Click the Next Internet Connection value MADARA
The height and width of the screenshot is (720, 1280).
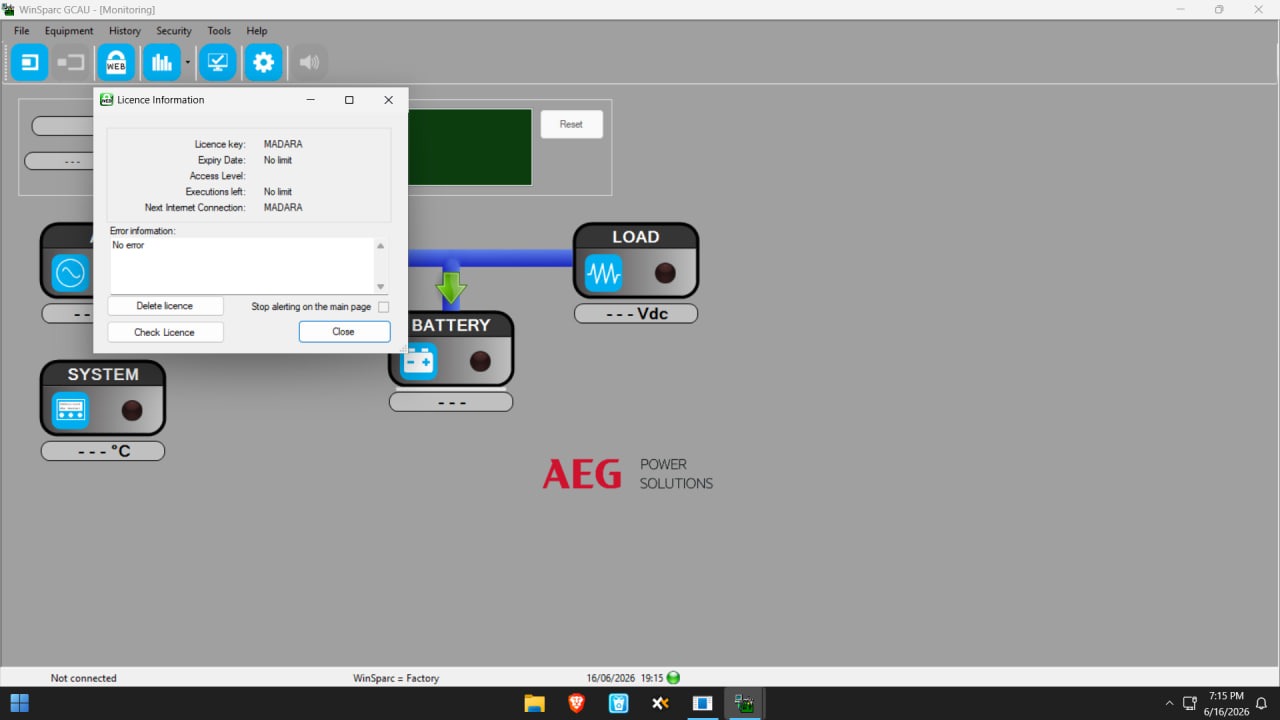click(x=283, y=208)
